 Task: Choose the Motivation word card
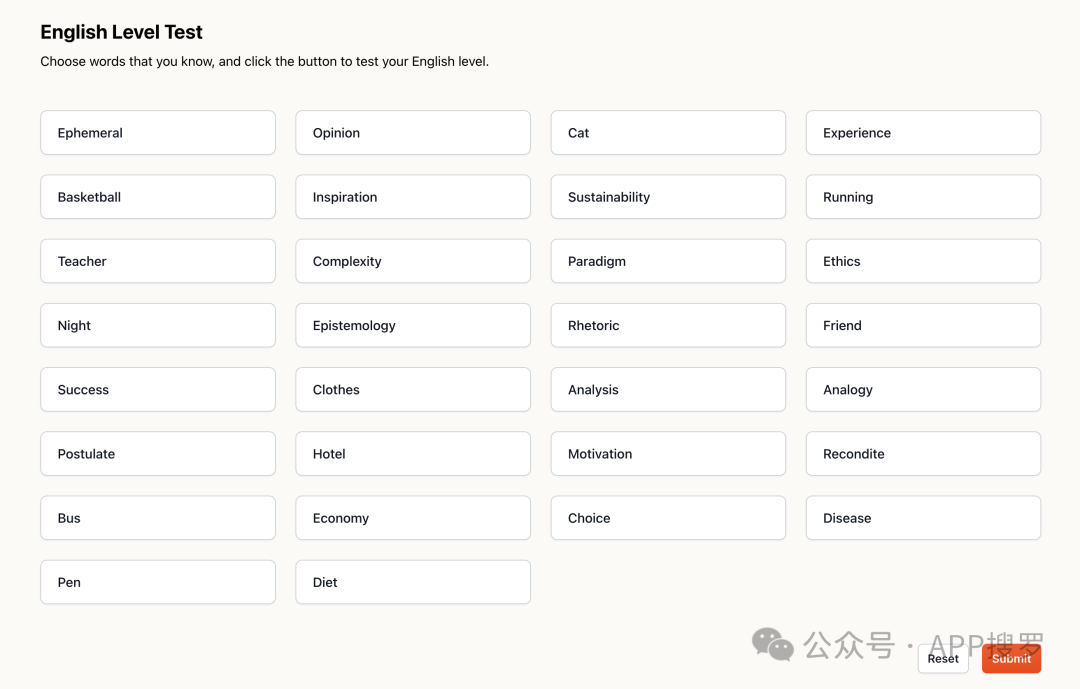click(x=668, y=453)
